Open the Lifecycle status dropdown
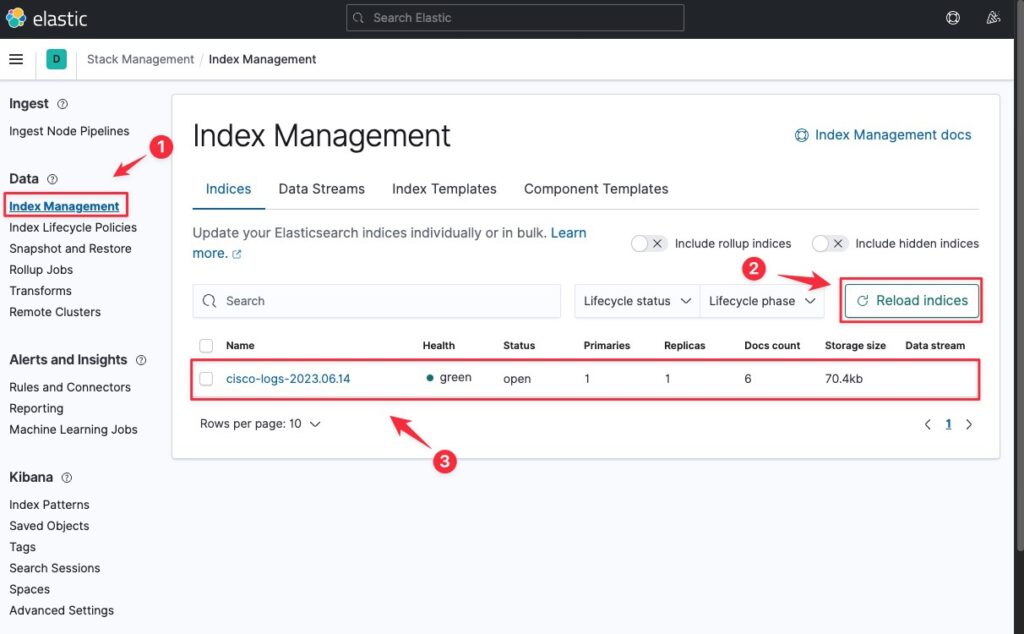This screenshot has width=1024, height=634. point(637,301)
